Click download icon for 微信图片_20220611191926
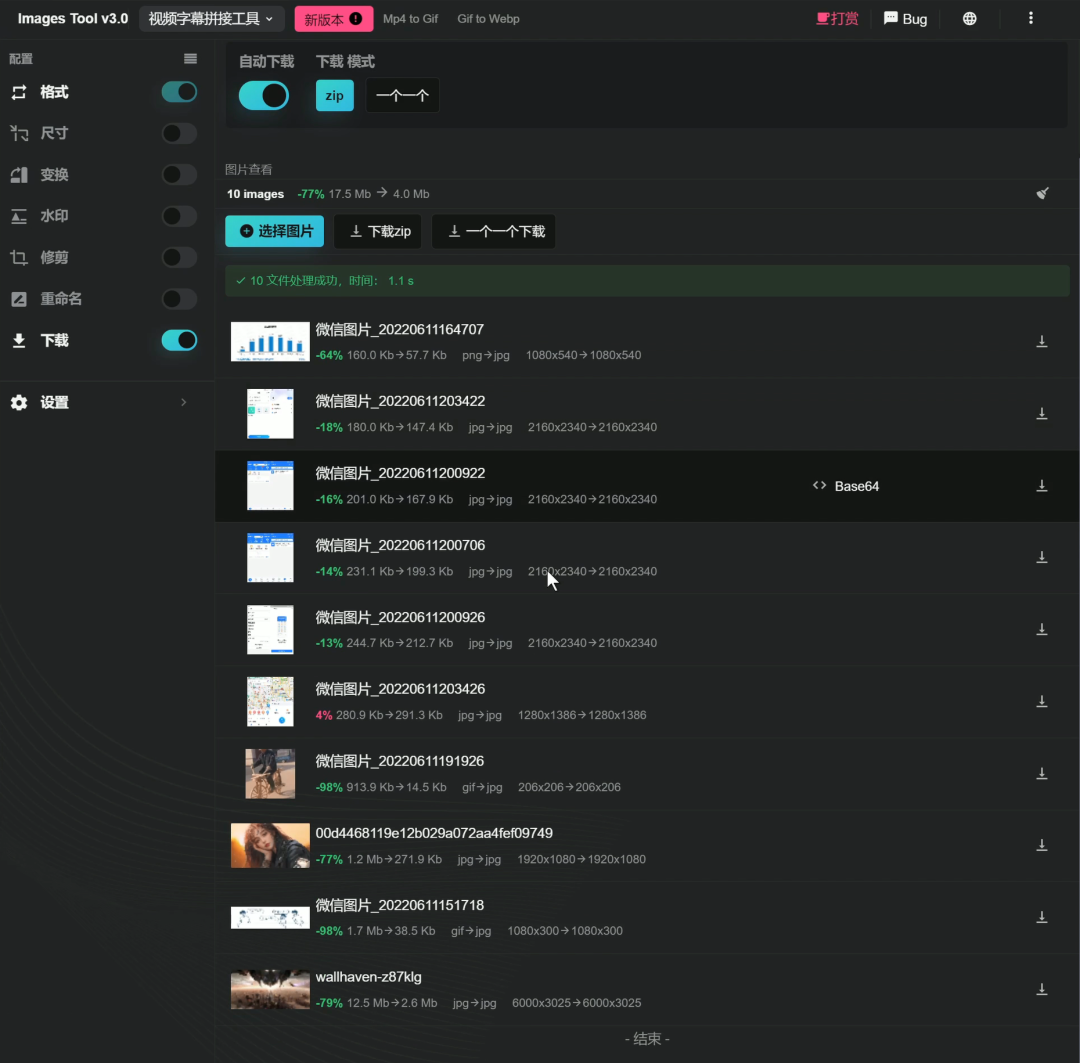Viewport: 1080px width, 1063px height. 1041,773
